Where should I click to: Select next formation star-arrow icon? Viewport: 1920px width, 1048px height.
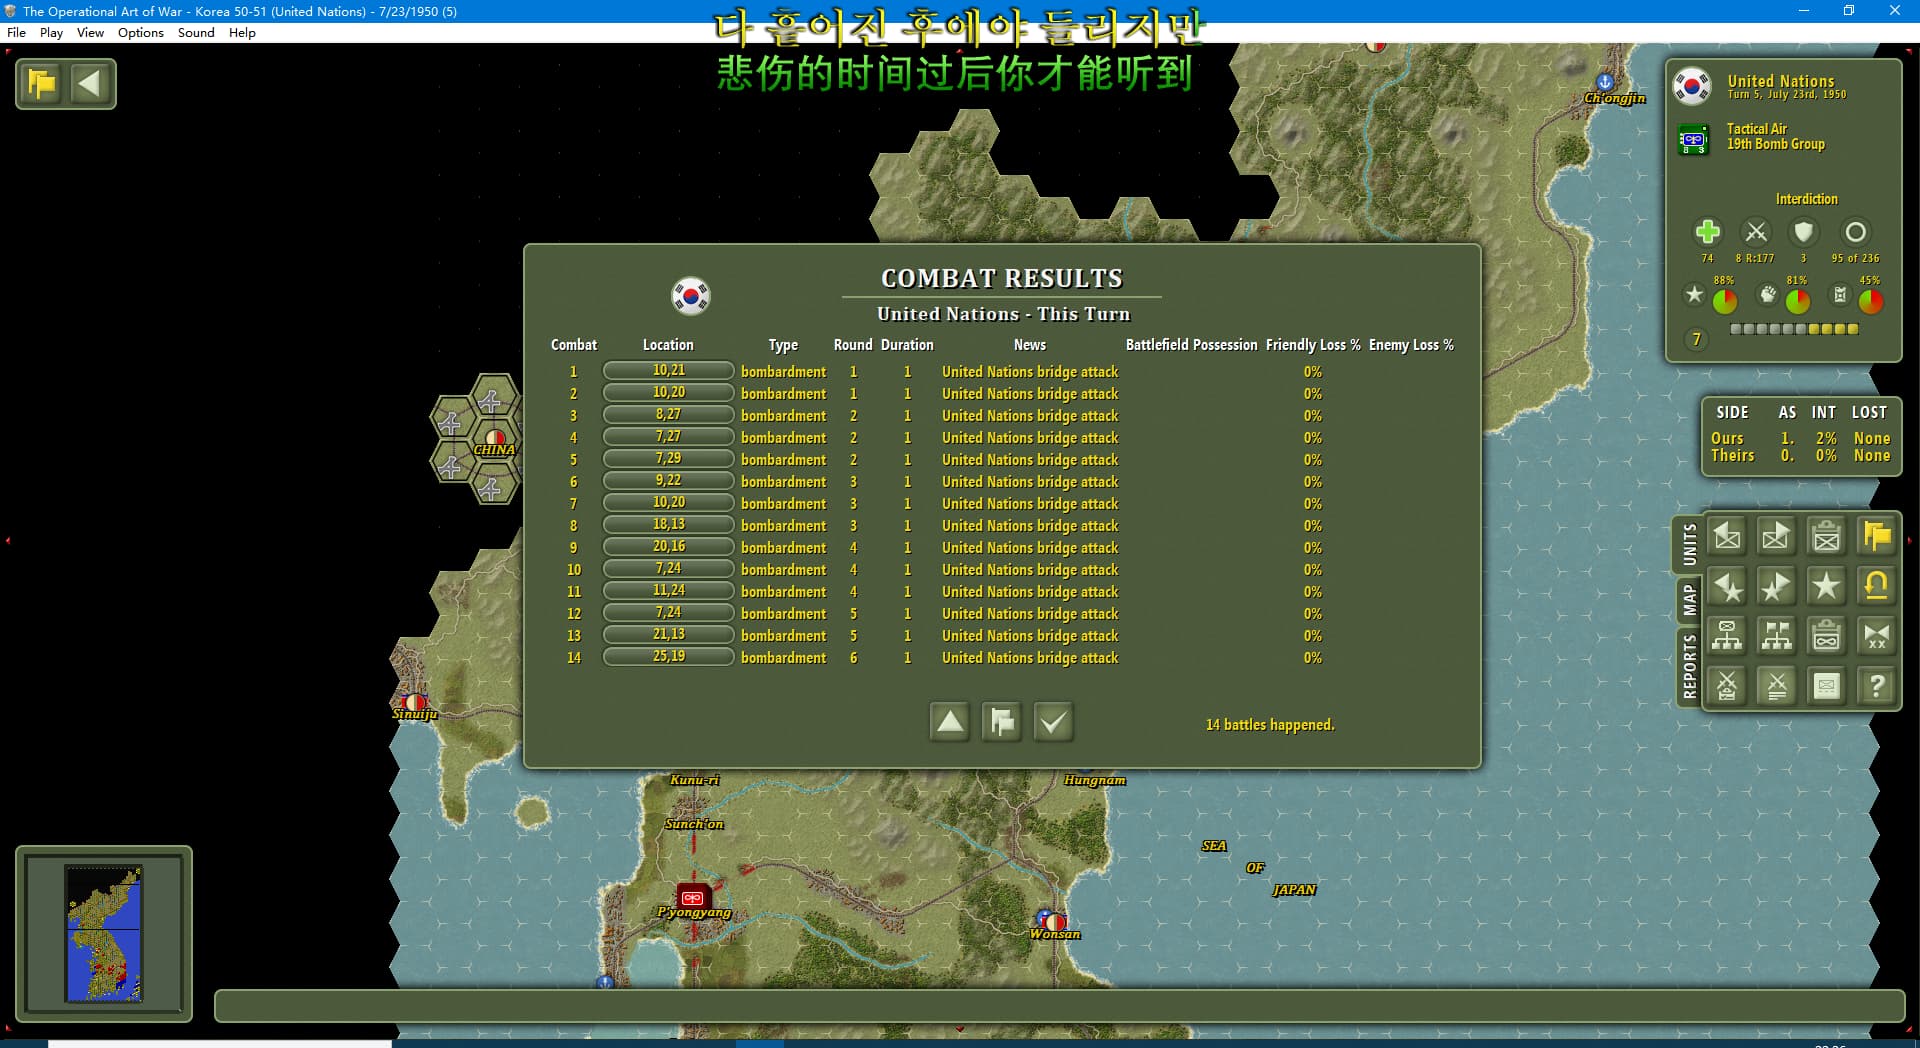pyautogui.click(x=1776, y=586)
